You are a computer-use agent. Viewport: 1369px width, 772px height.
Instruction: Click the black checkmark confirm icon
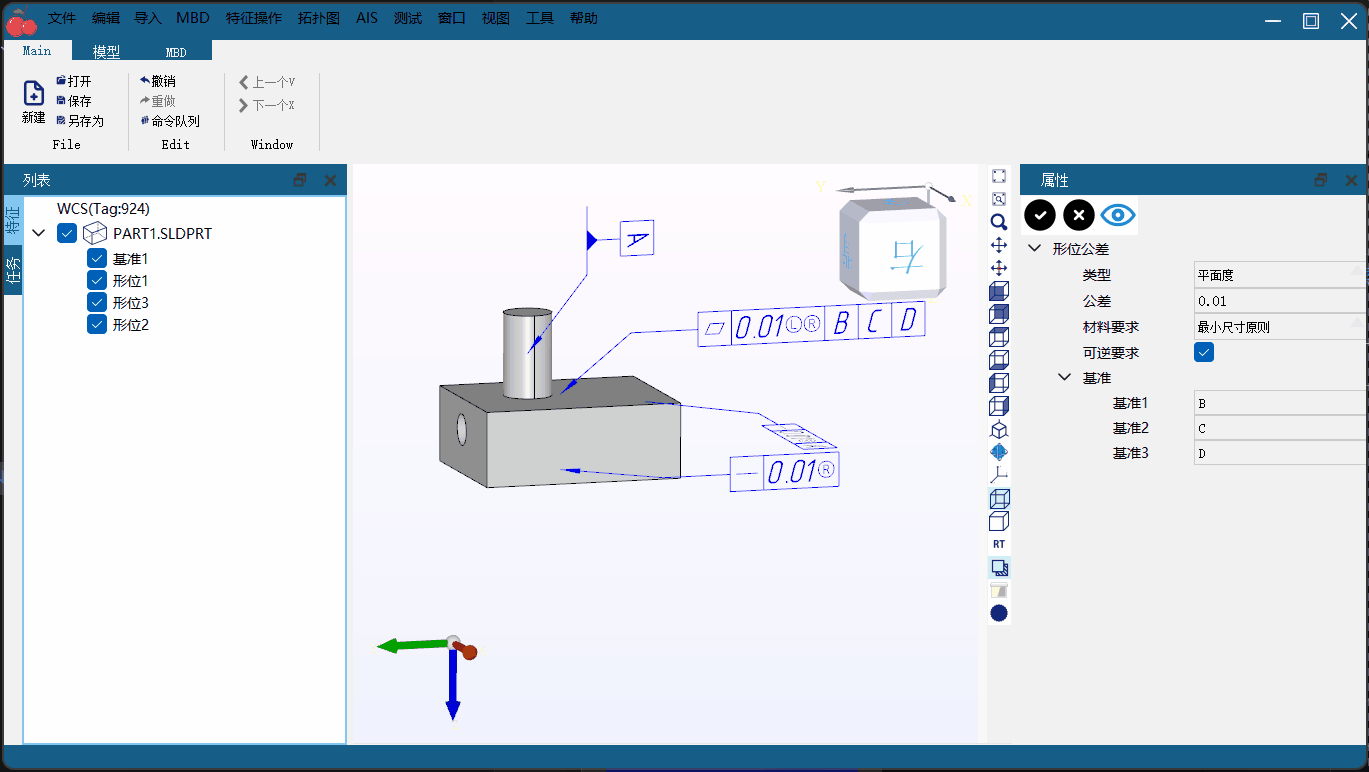pos(1040,214)
